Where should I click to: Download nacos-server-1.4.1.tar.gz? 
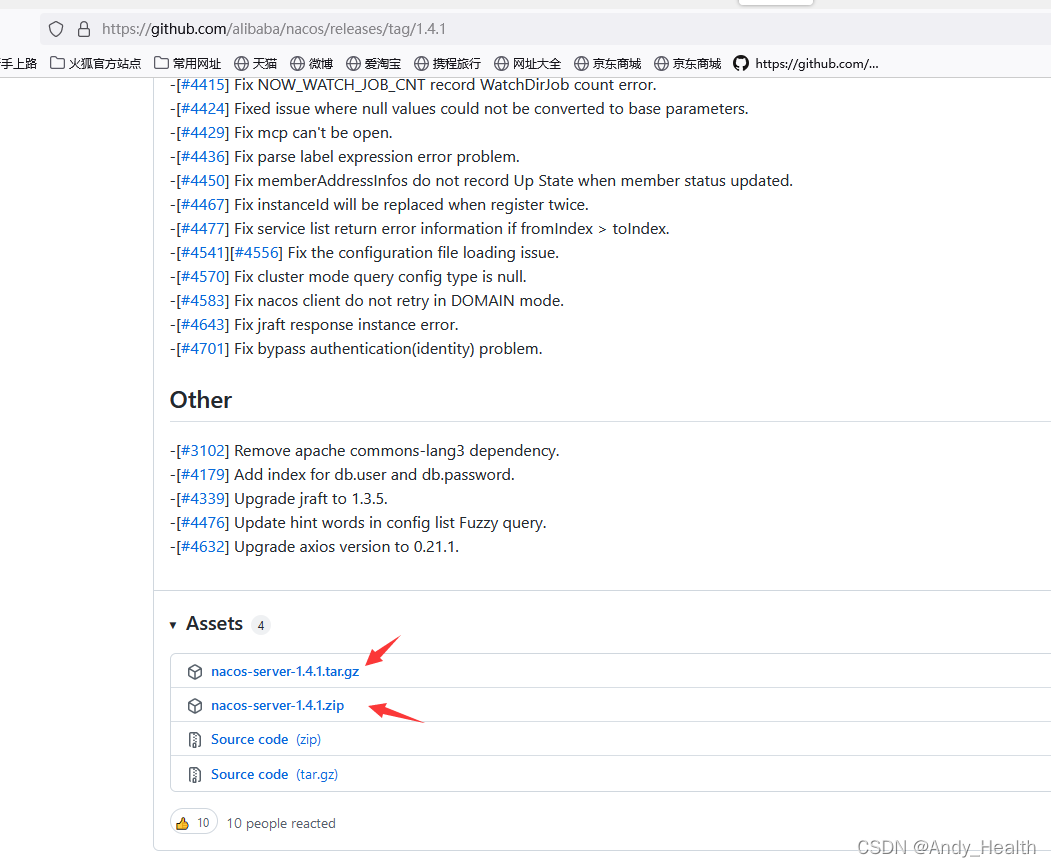click(x=285, y=671)
